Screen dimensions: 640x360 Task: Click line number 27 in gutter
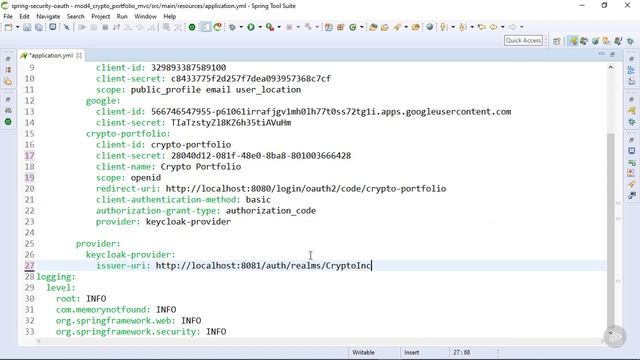(x=29, y=266)
